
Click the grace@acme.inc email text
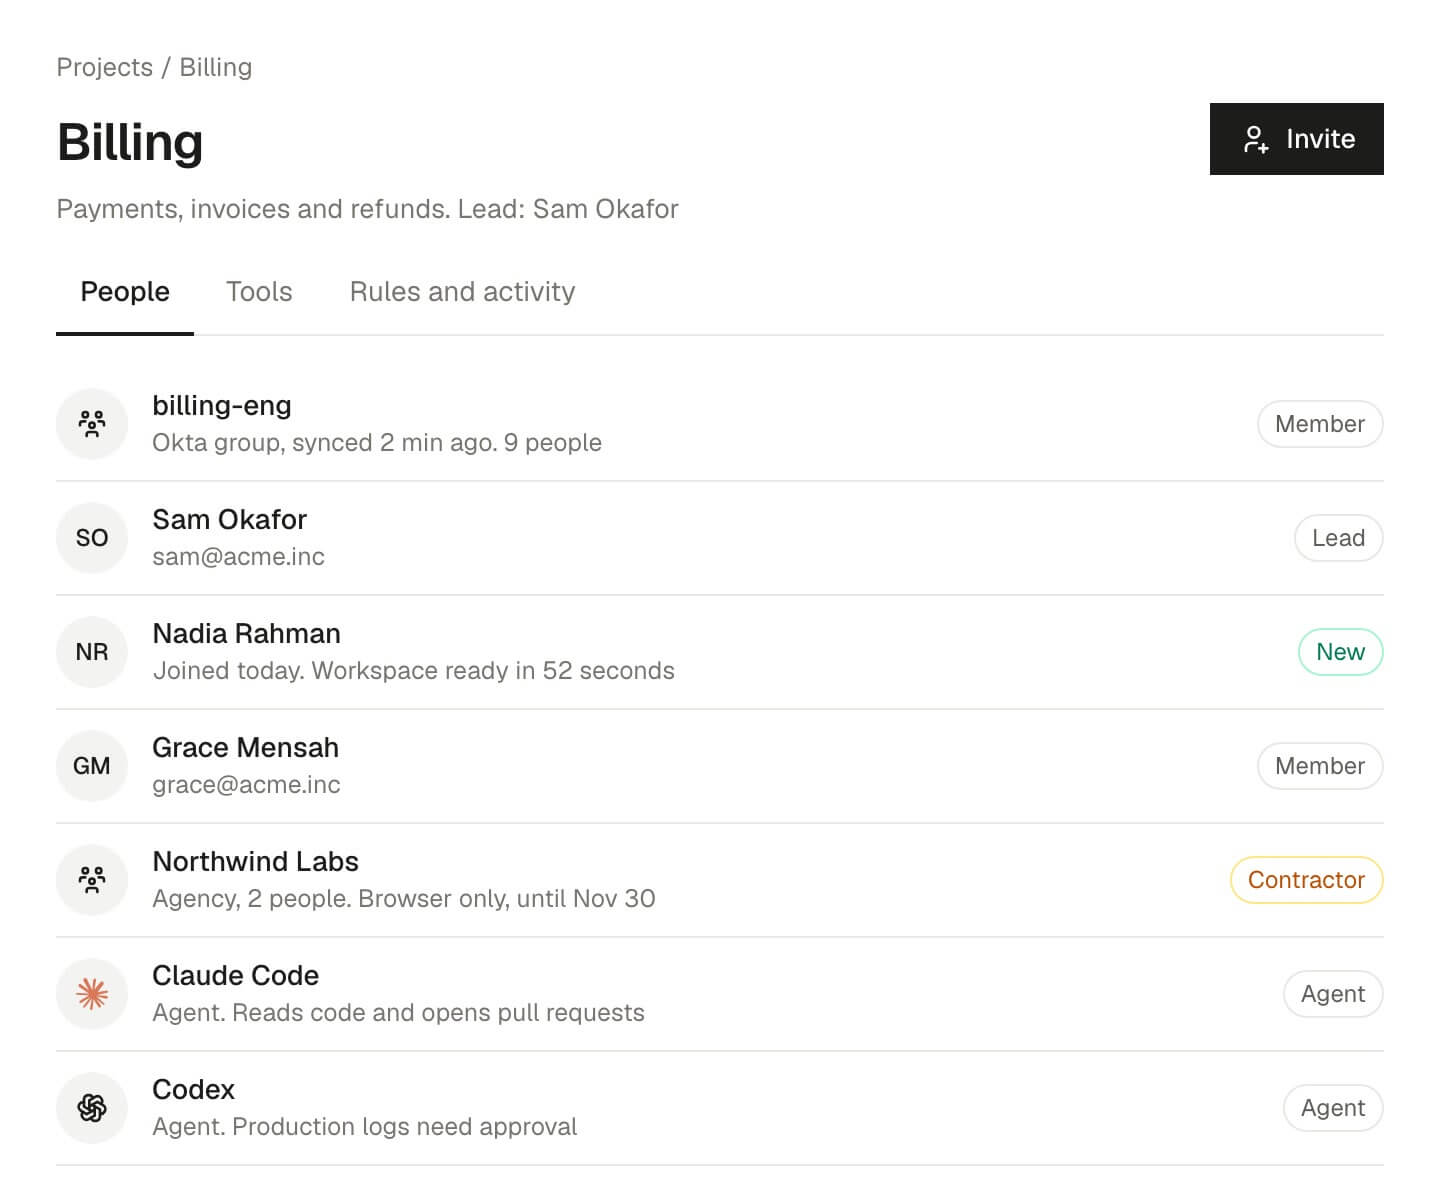coord(246,785)
